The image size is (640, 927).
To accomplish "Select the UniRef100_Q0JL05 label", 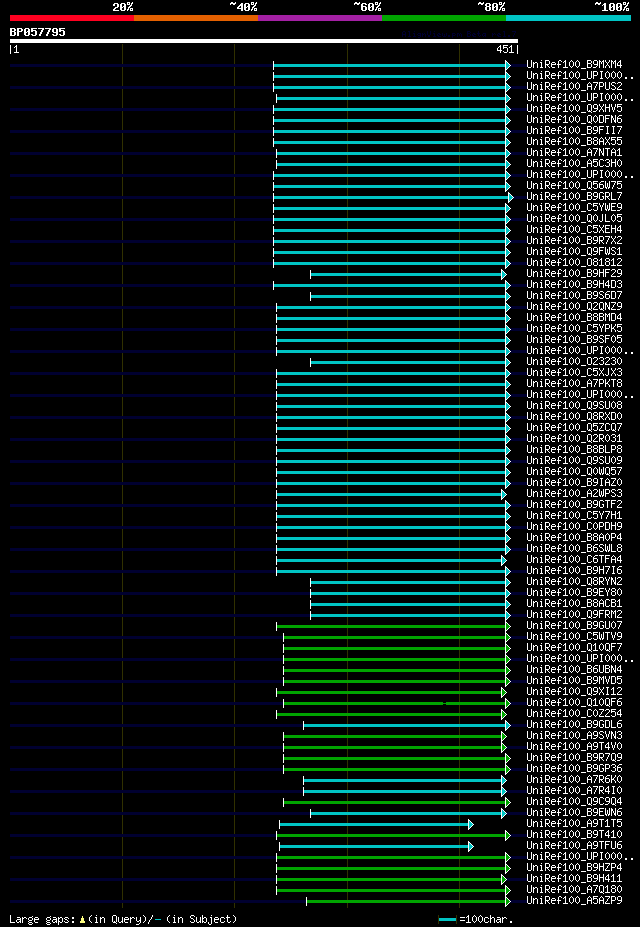I will coord(574,219).
